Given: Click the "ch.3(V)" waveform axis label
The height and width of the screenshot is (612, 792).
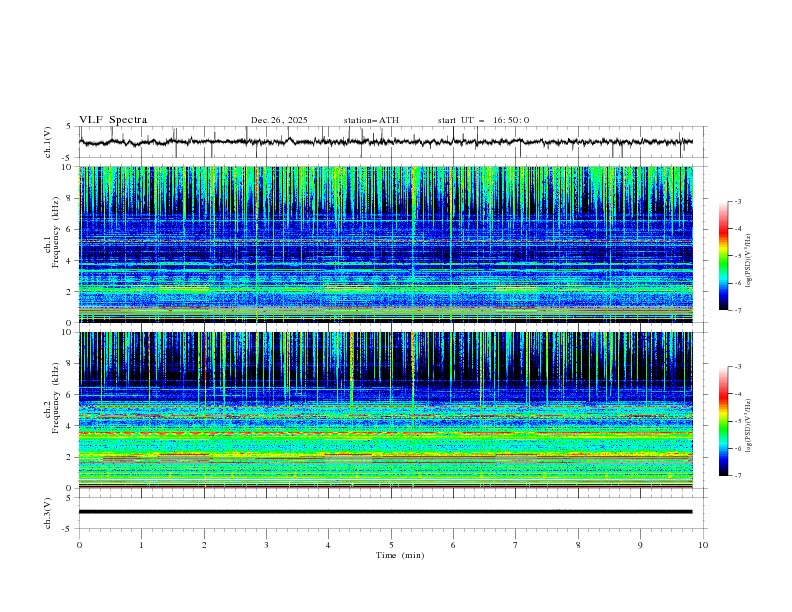Looking at the screenshot, I should [x=48, y=513].
